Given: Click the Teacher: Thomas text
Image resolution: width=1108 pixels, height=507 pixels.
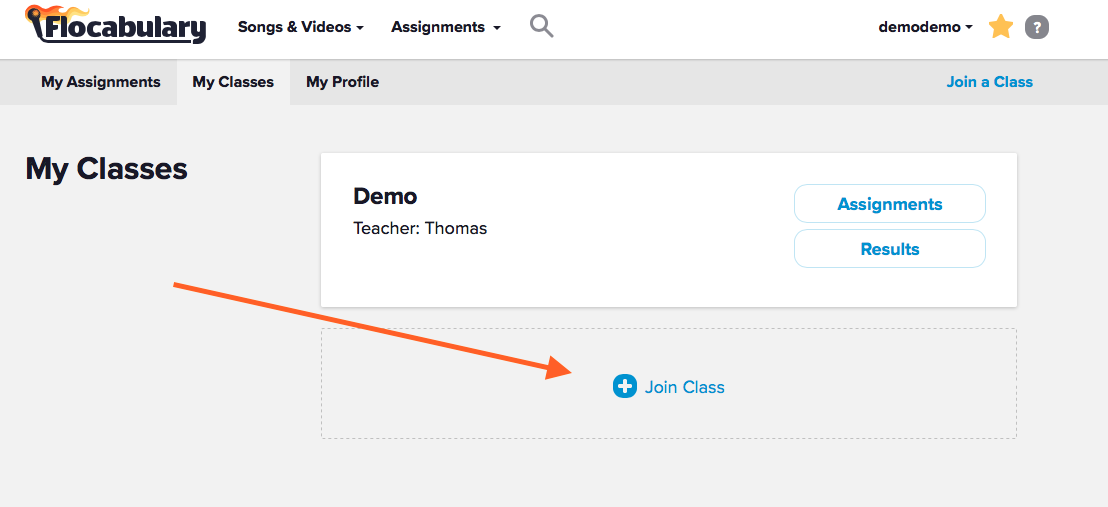Looking at the screenshot, I should click(x=420, y=228).
